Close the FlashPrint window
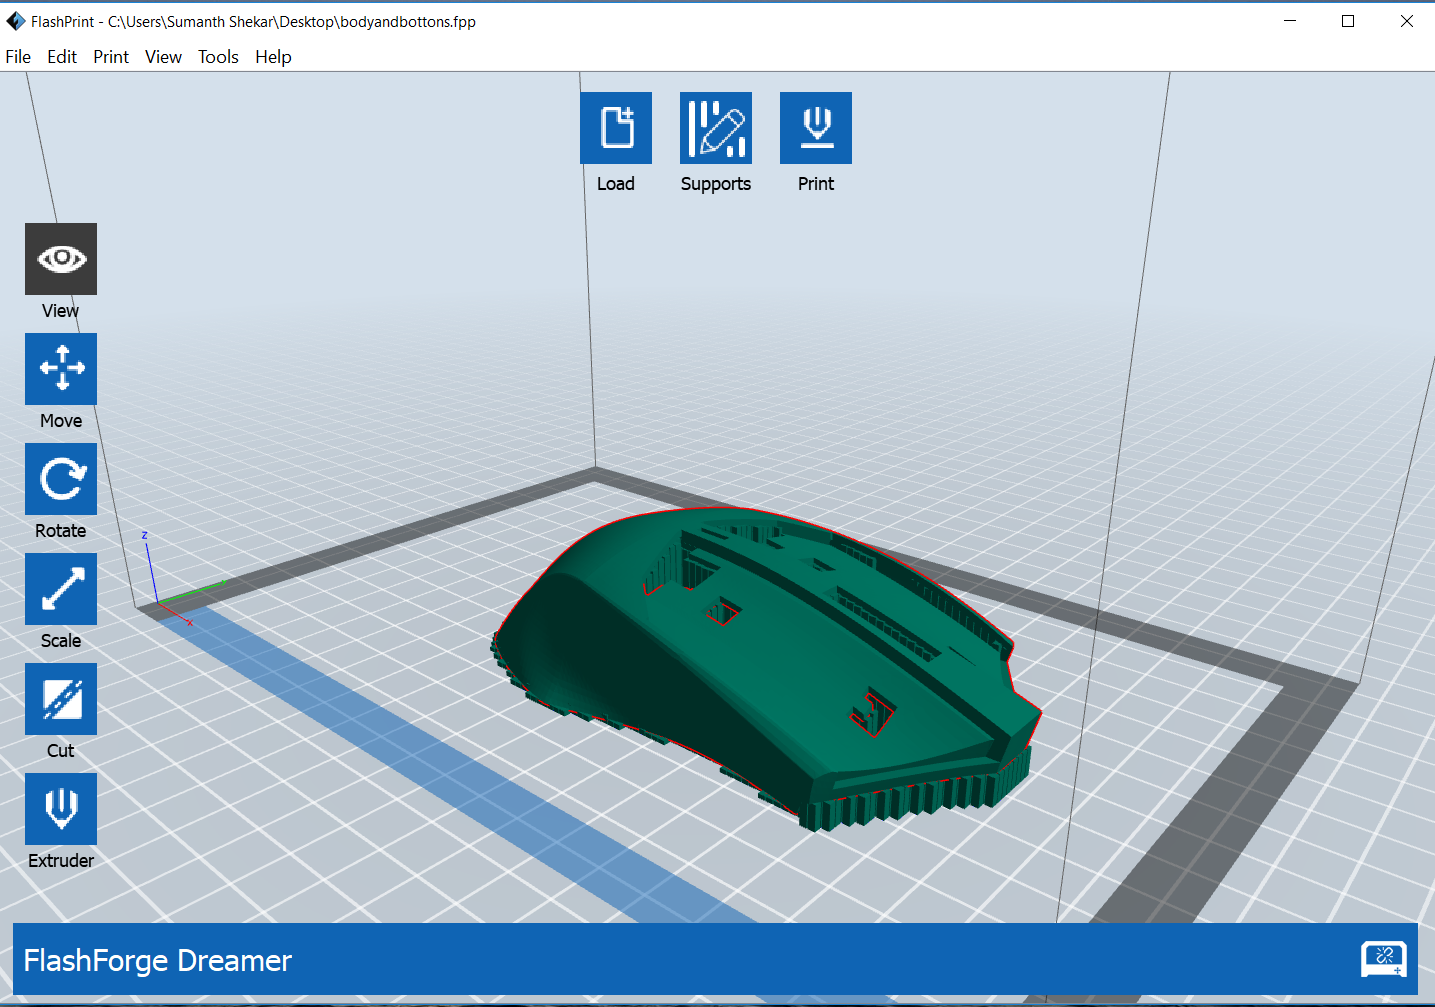Image resolution: width=1435 pixels, height=1007 pixels. click(1406, 21)
